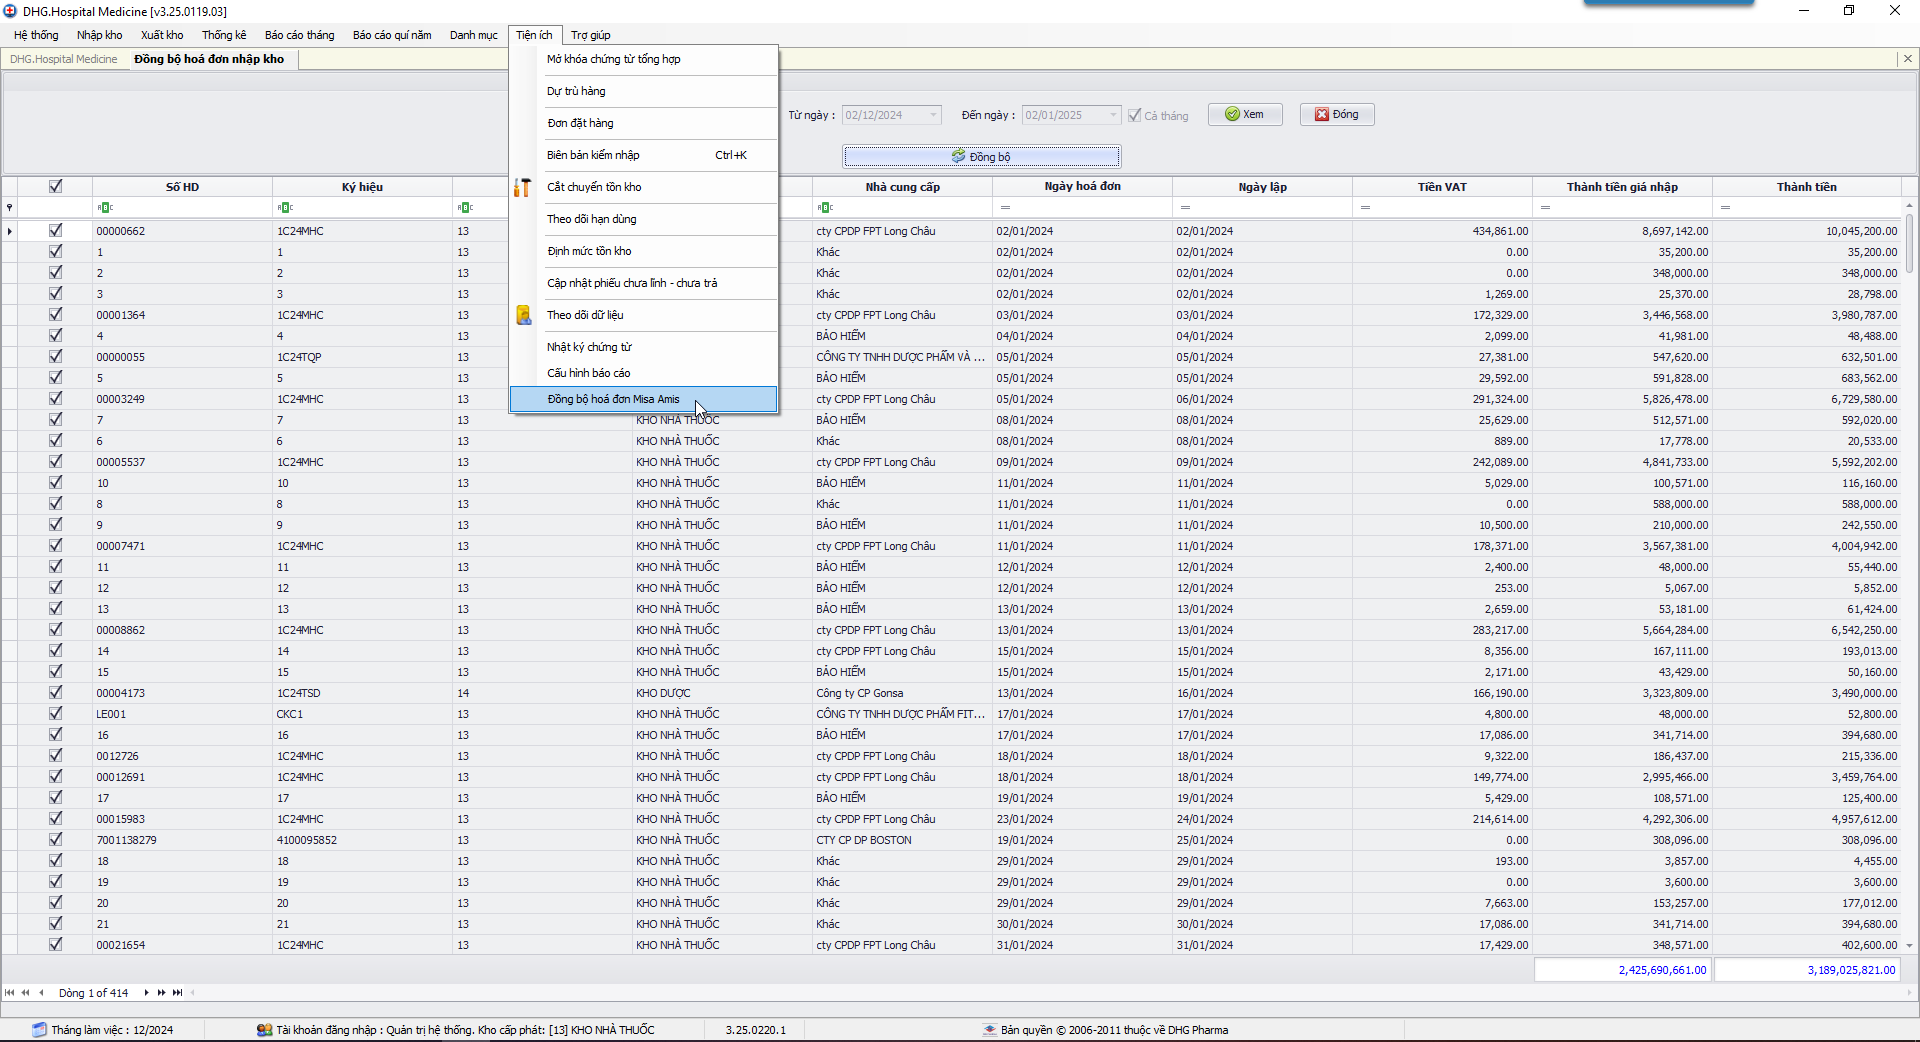Sort by the Ngày hoá đơn column header
Viewport: 1920px width, 1042px height.
pyautogui.click(x=1082, y=187)
